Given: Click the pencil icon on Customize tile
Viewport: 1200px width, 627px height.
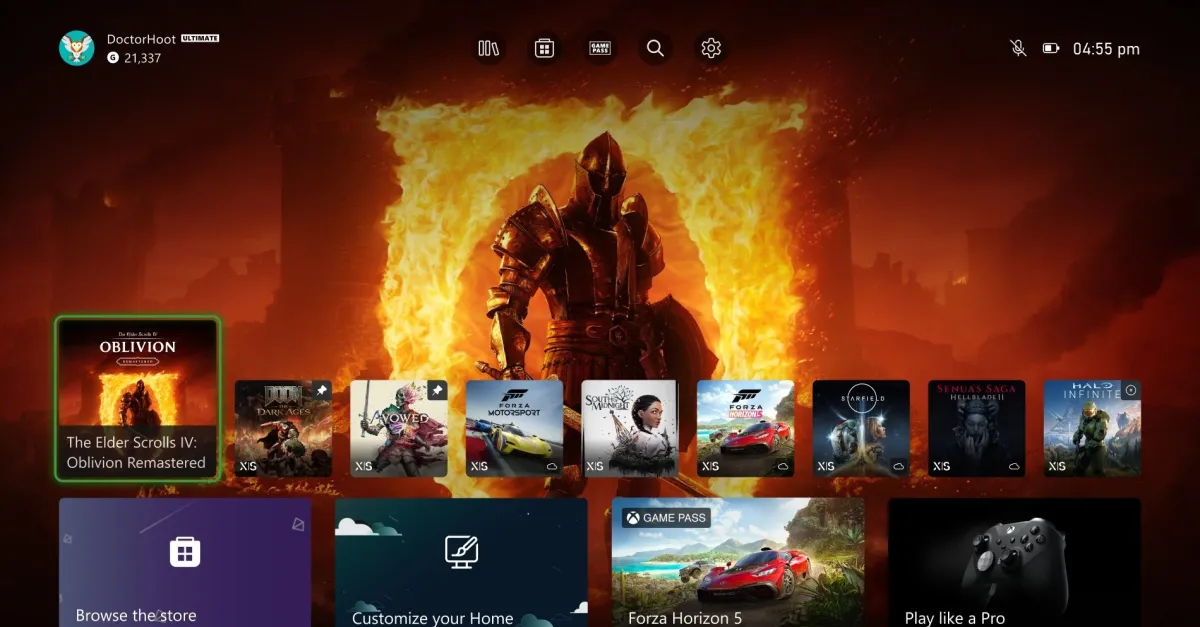Looking at the screenshot, I should pyautogui.click(x=460, y=551).
